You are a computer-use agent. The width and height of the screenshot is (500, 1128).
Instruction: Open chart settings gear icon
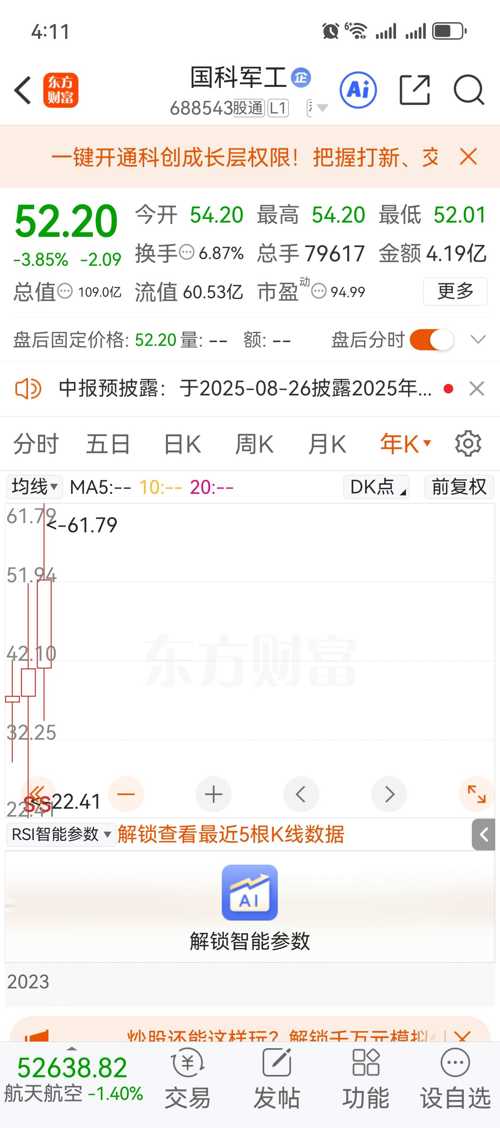[468, 444]
